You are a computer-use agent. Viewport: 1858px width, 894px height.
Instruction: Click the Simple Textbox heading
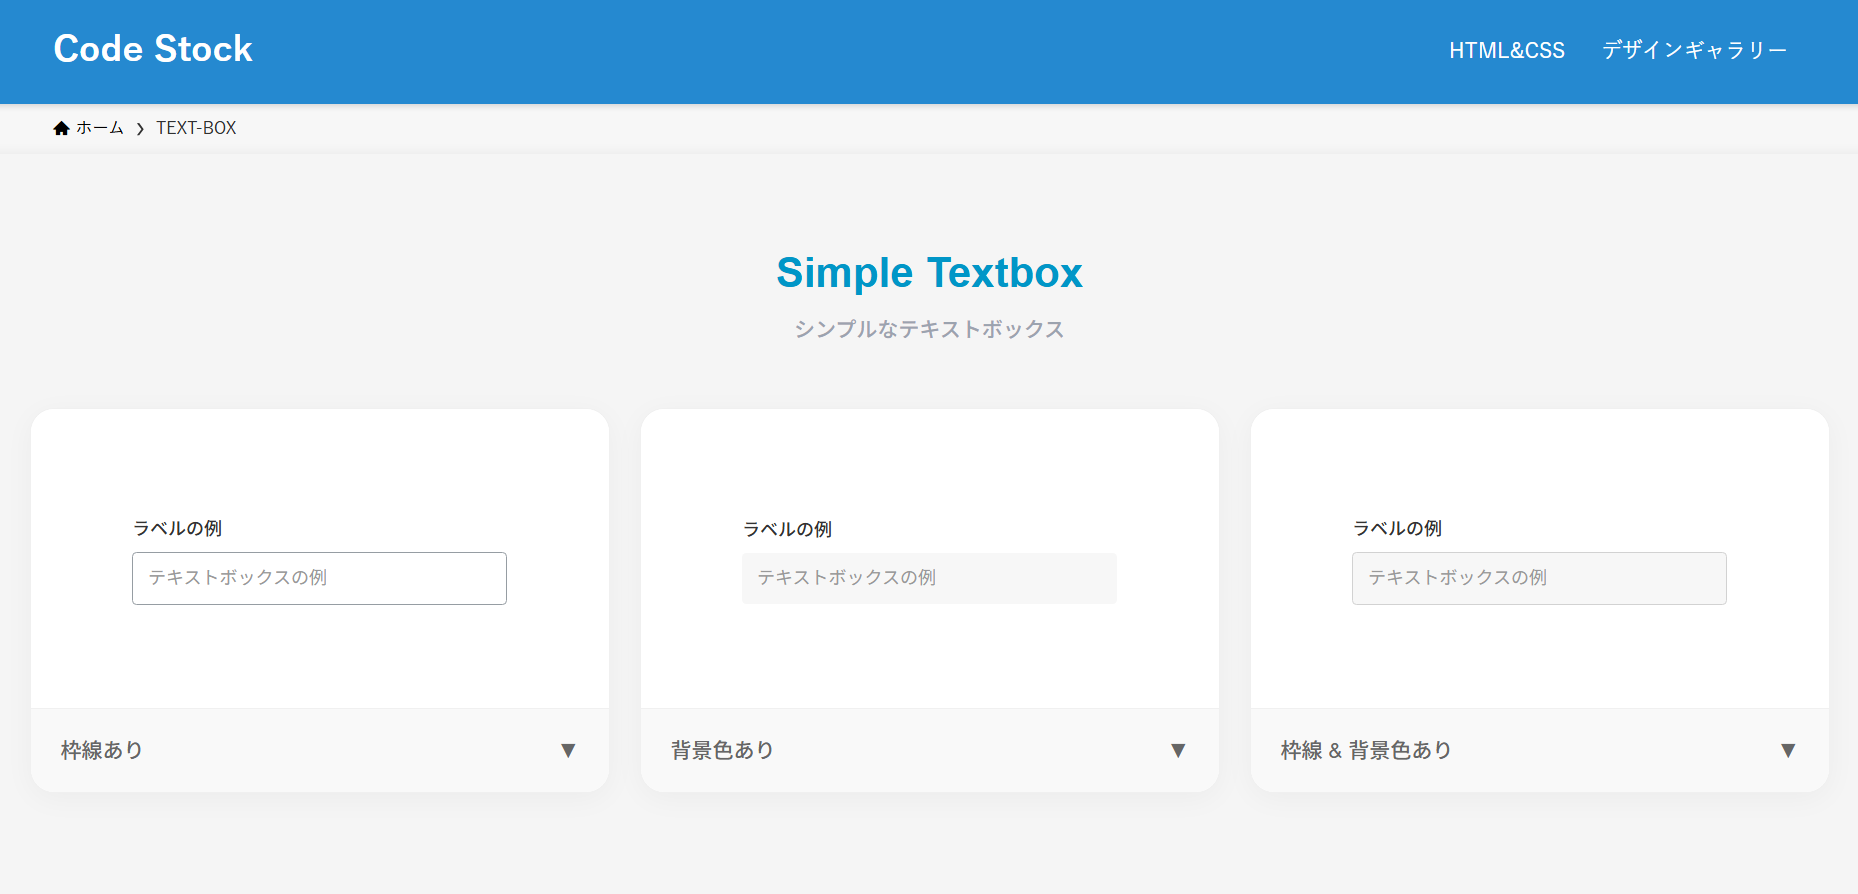point(929,273)
